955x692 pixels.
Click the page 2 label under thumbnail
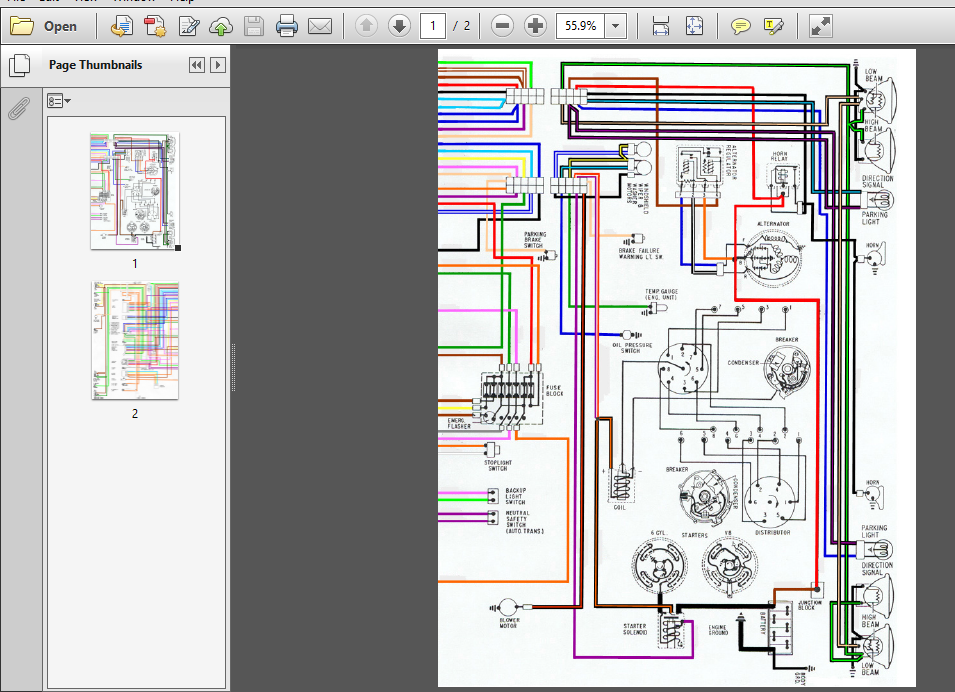135,414
